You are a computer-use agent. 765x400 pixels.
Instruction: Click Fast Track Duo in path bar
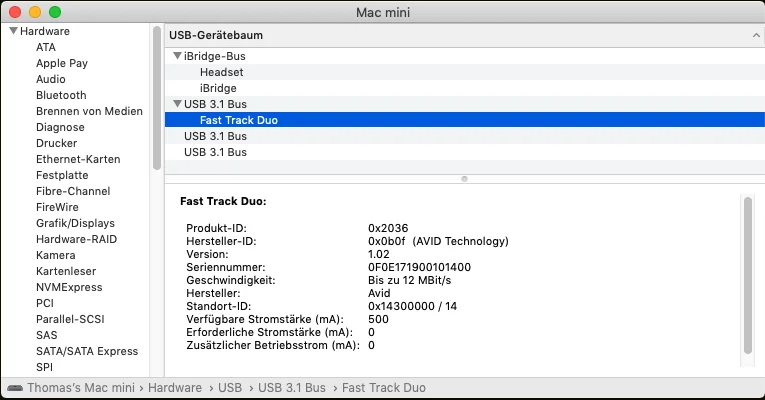click(x=384, y=388)
